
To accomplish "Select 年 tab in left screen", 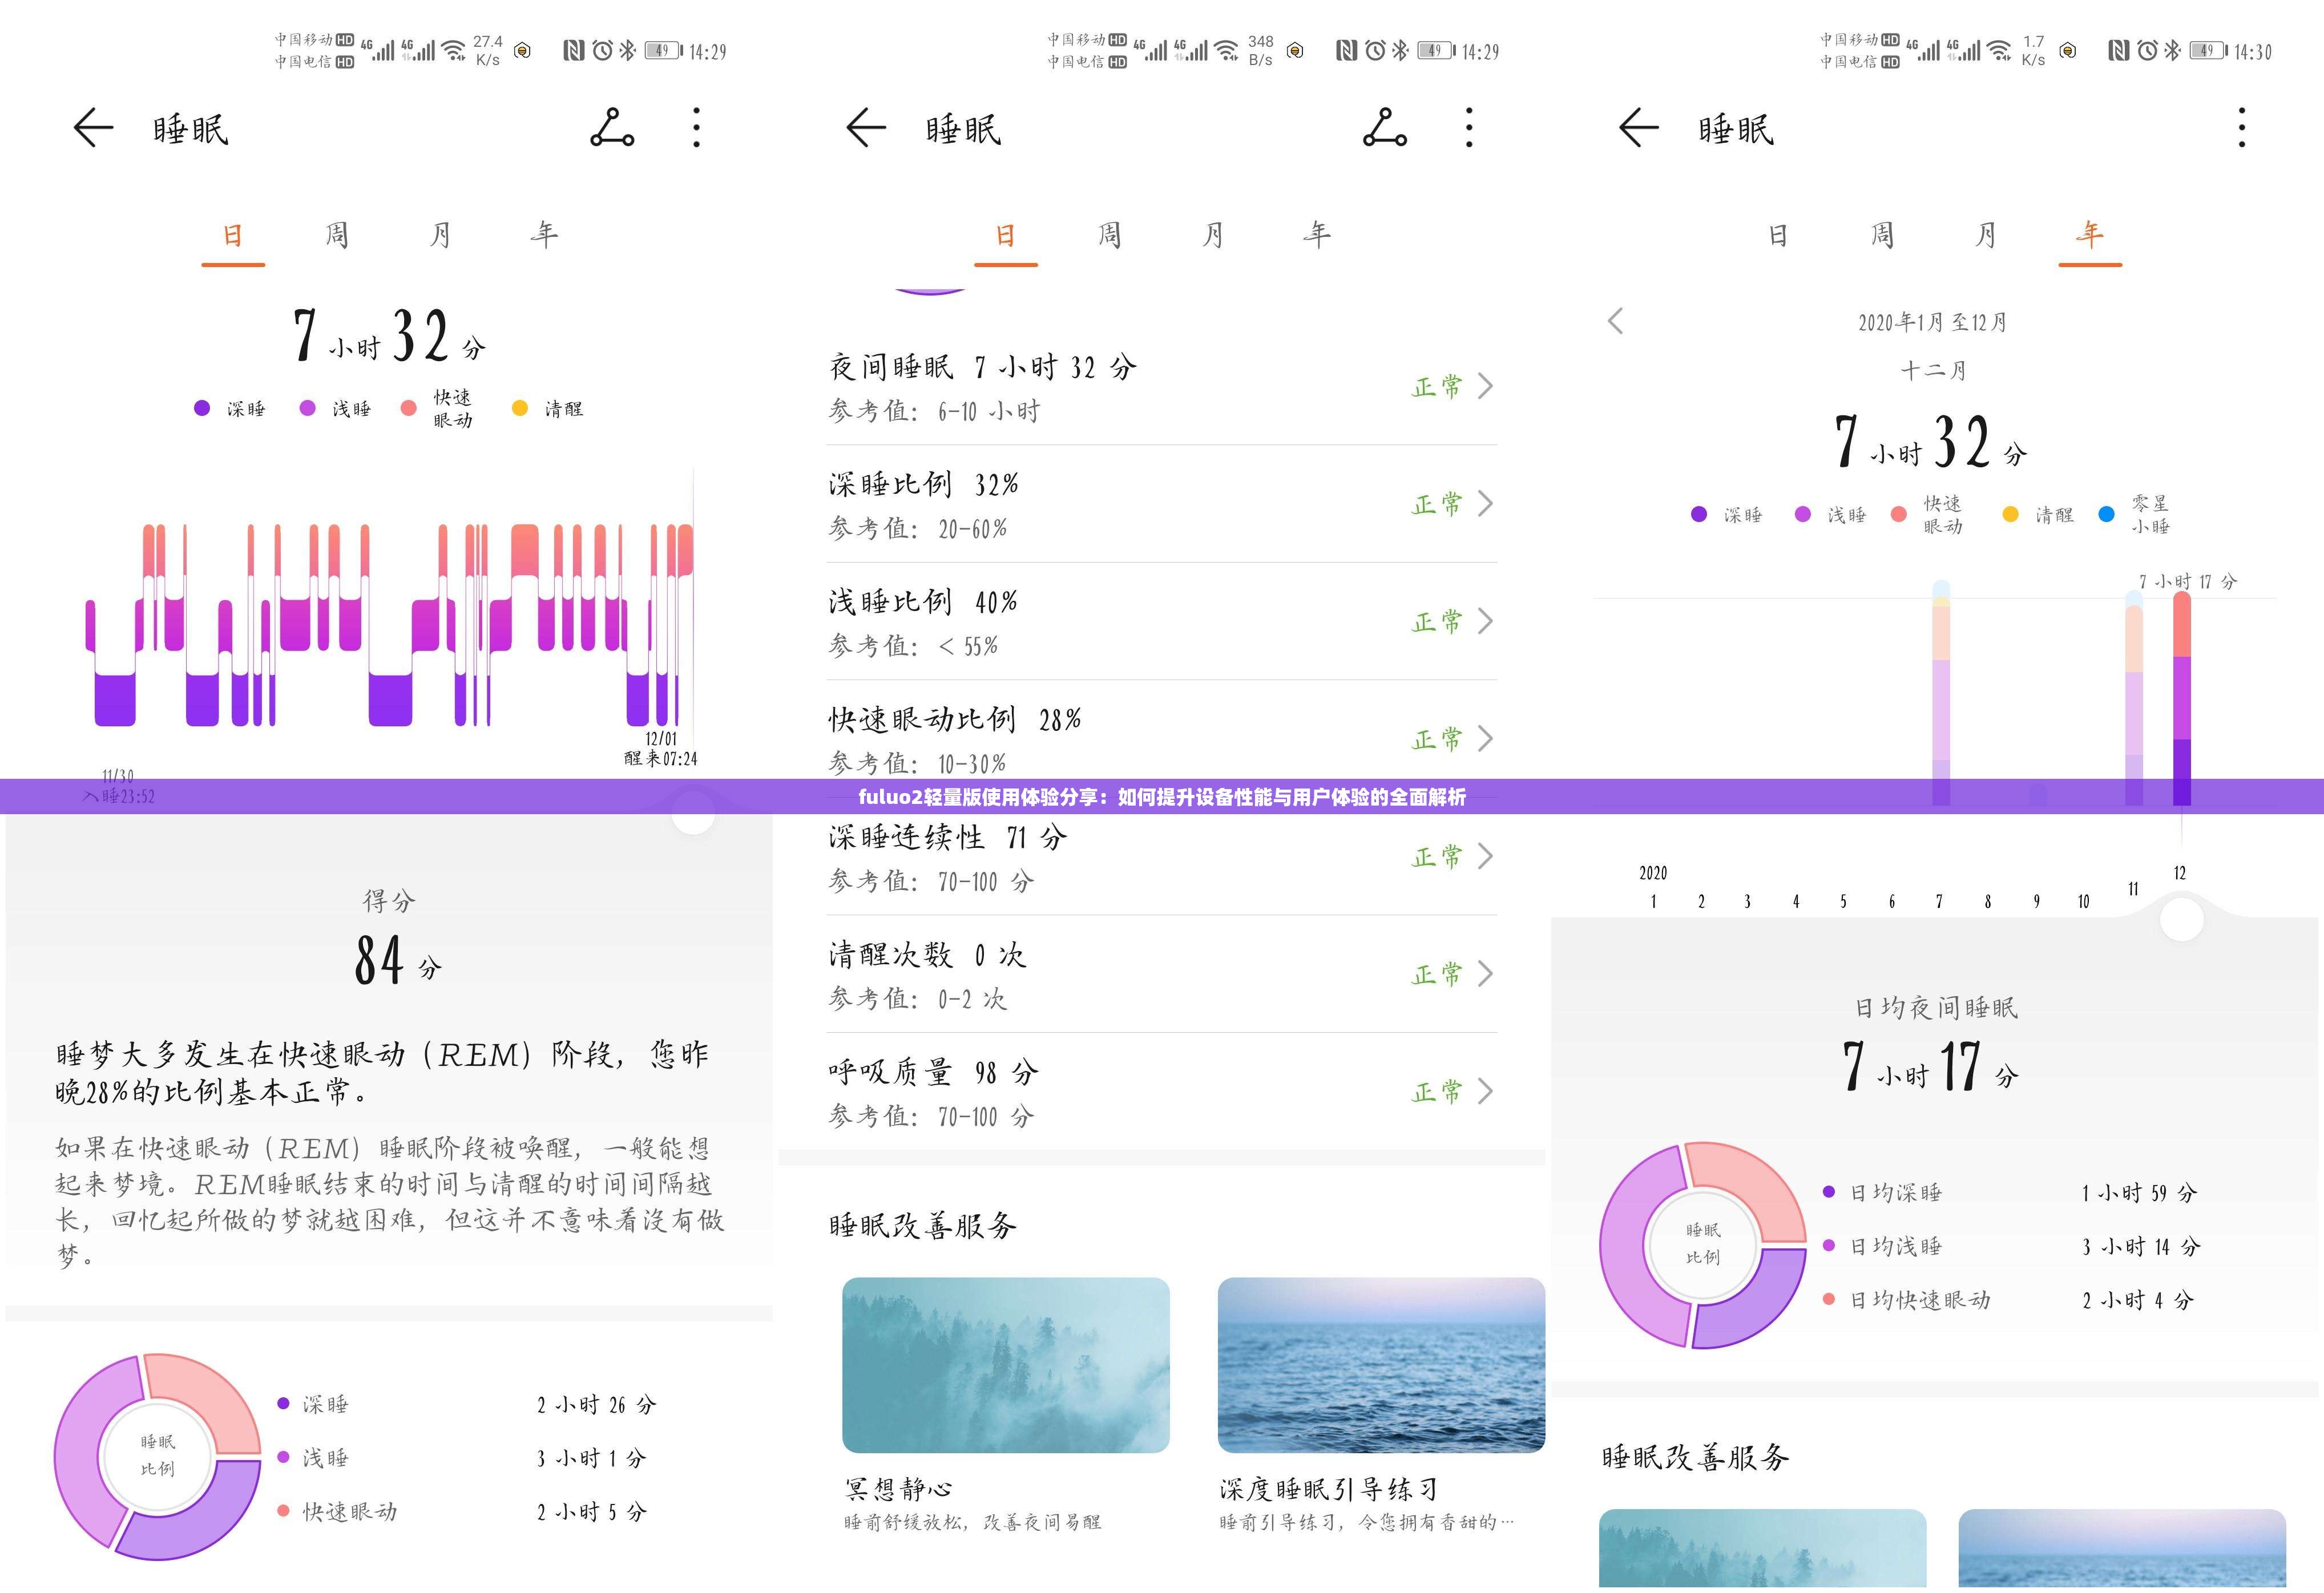I will pos(544,236).
